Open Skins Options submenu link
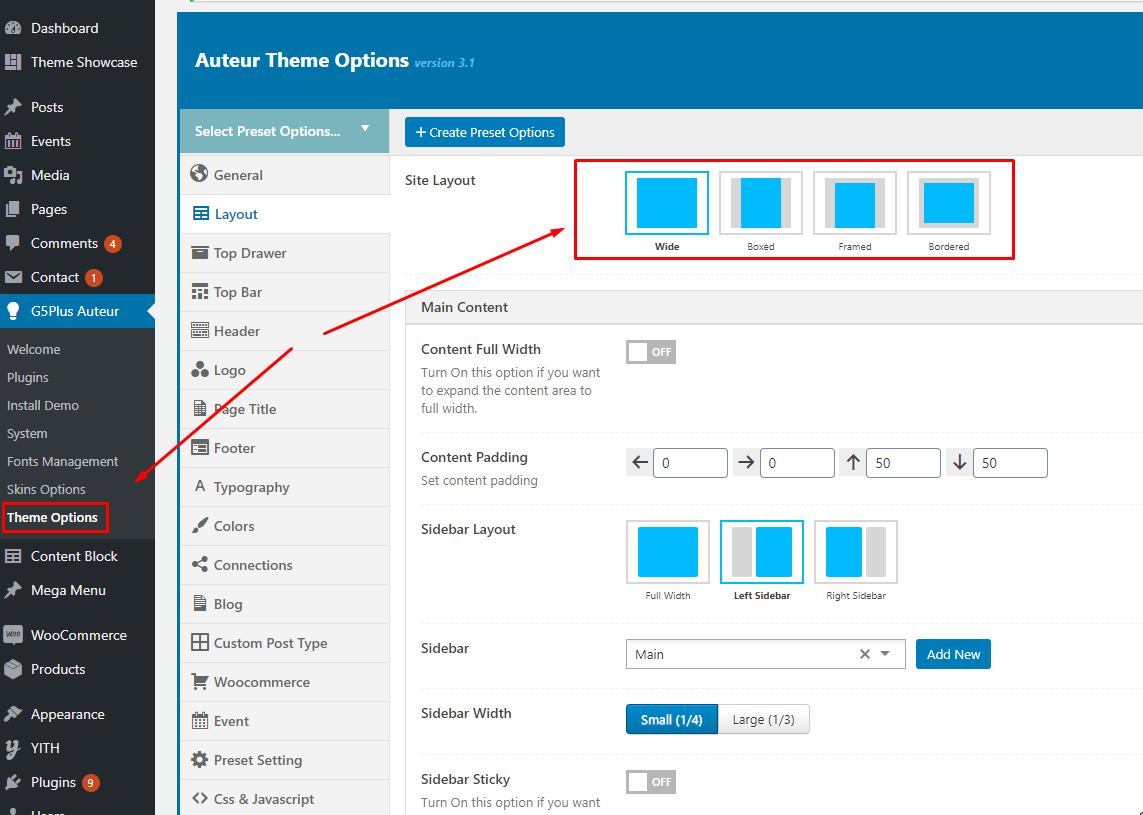1143x815 pixels. click(x=47, y=489)
